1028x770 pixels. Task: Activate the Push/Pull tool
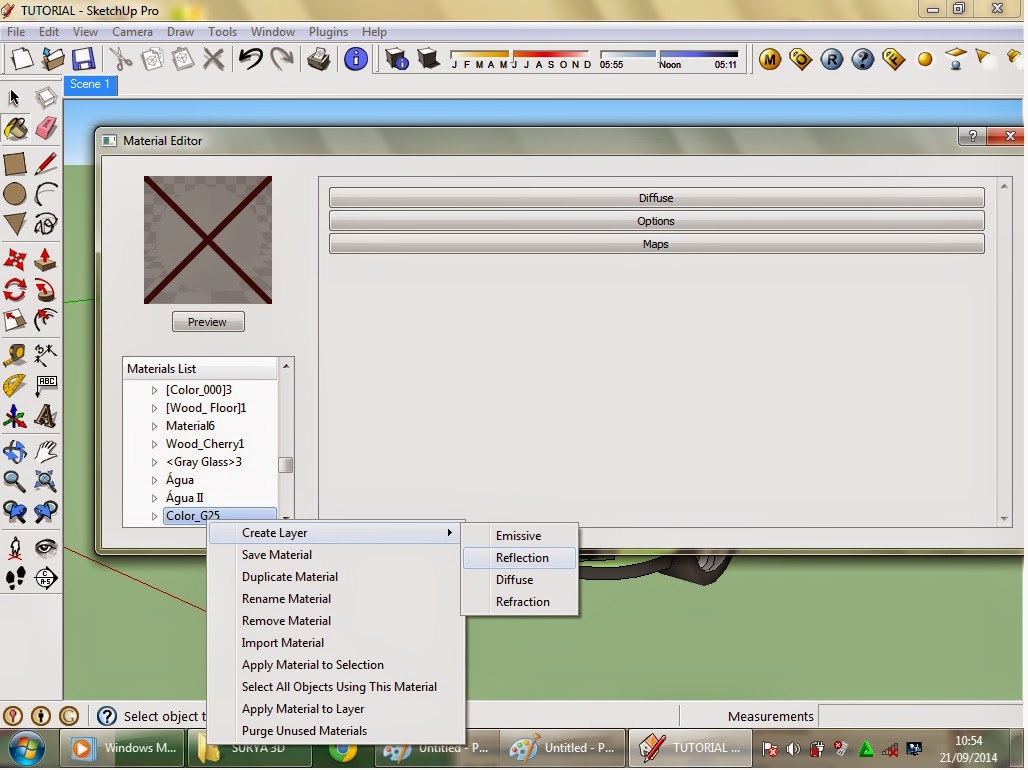[x=45, y=259]
